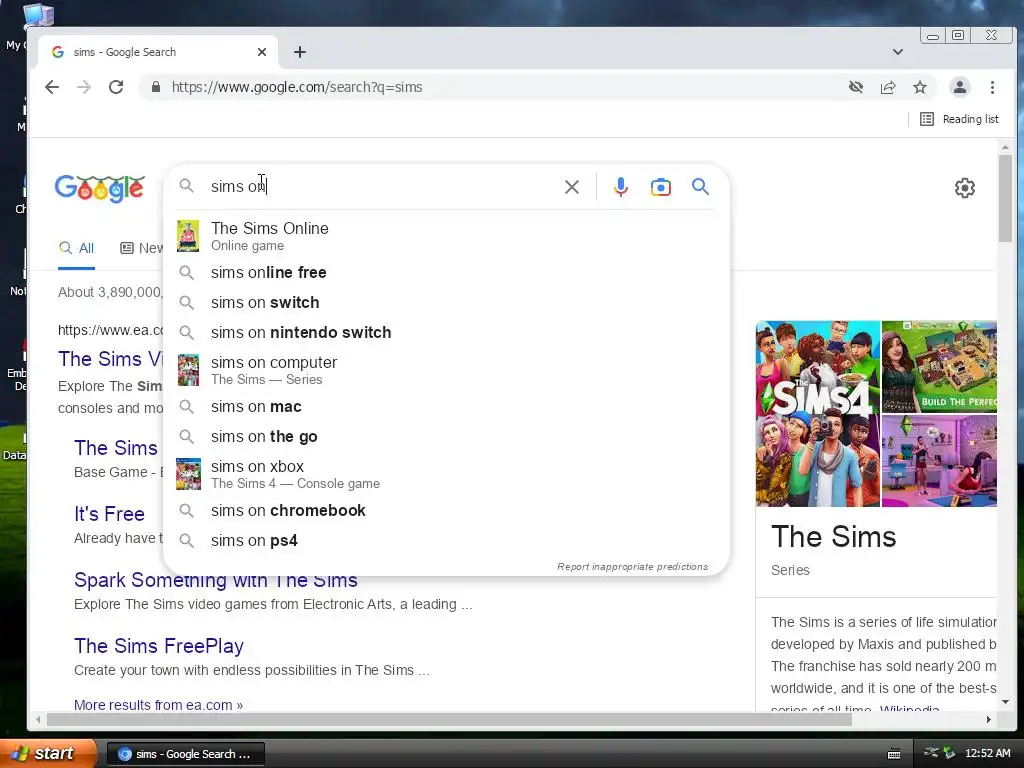The height and width of the screenshot is (768, 1024).
Task: Open Google quick settings gear
Action: point(965,188)
